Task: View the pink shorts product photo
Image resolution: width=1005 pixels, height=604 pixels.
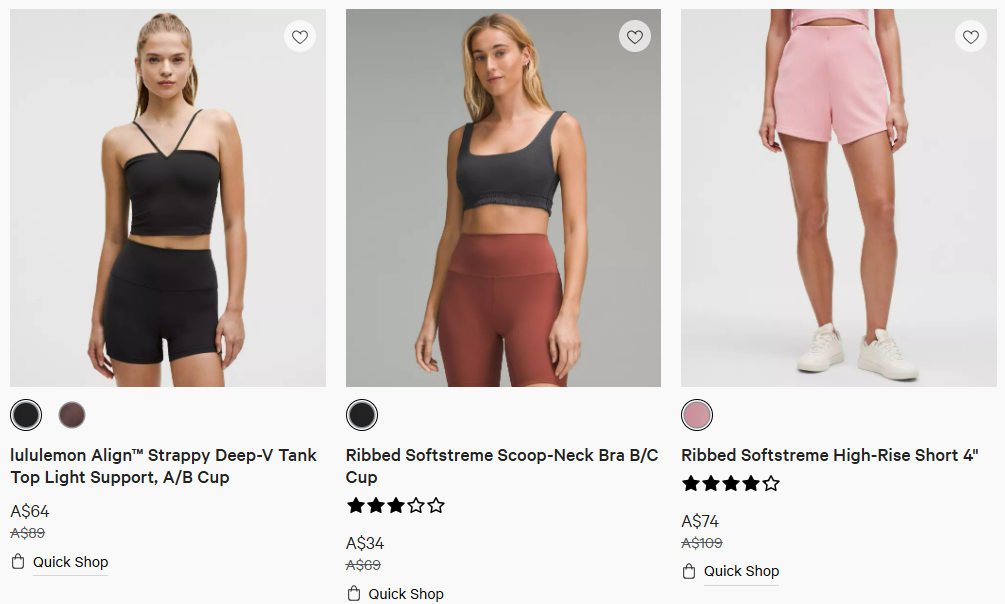Action: (x=838, y=198)
